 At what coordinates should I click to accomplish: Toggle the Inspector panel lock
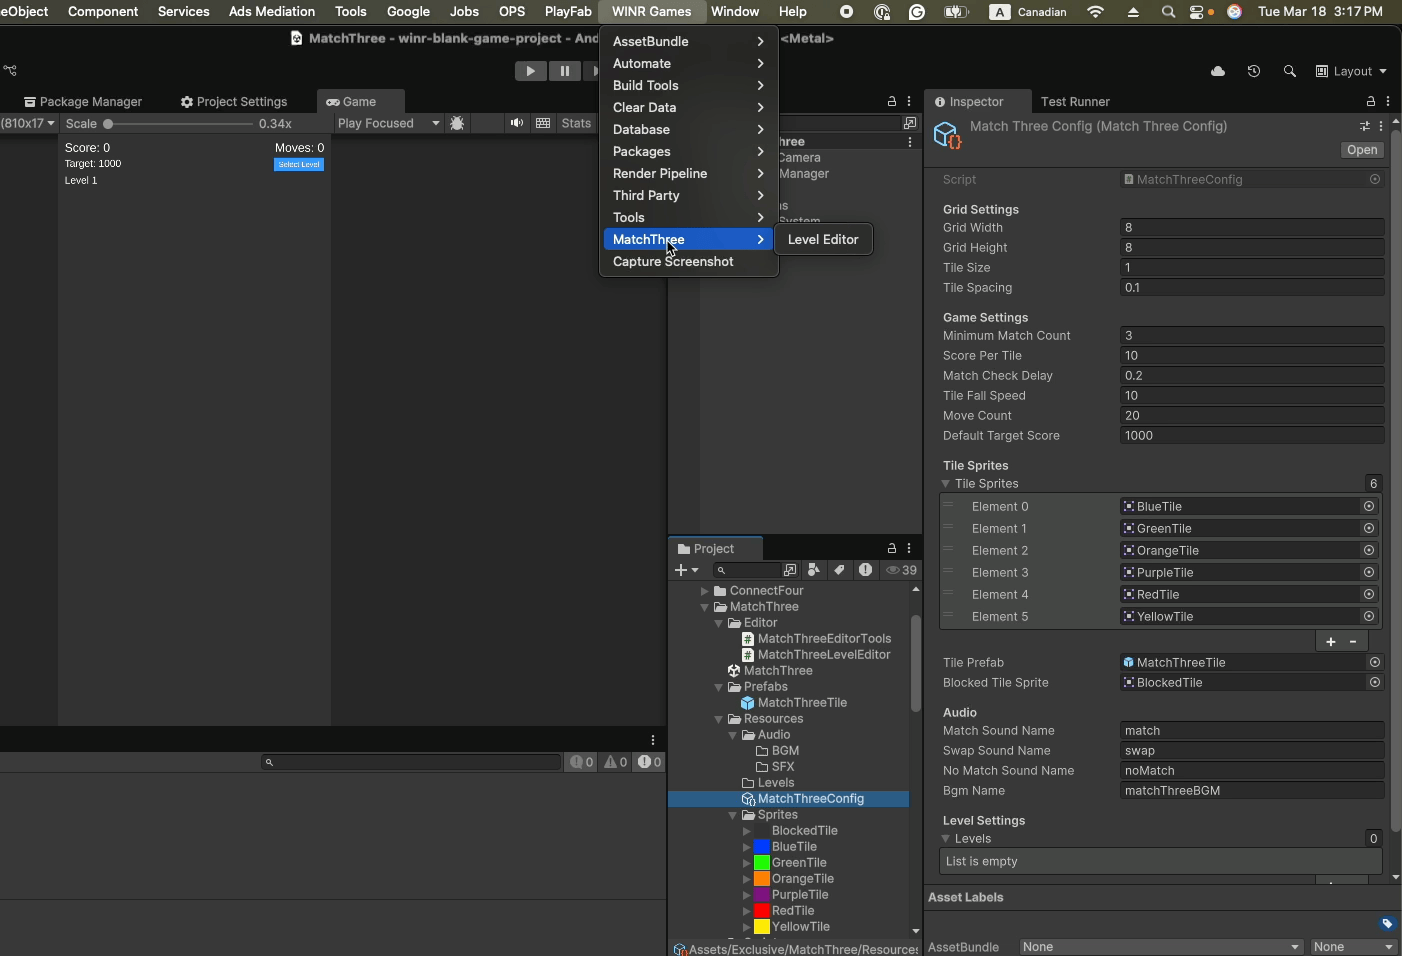[x=1371, y=102]
